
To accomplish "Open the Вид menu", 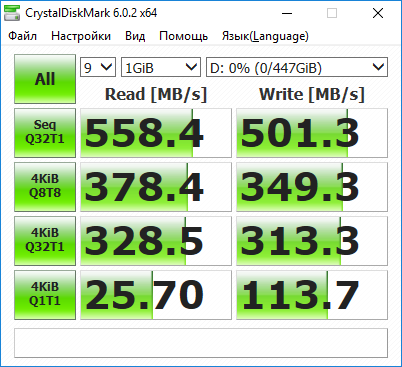I will 135,36.
